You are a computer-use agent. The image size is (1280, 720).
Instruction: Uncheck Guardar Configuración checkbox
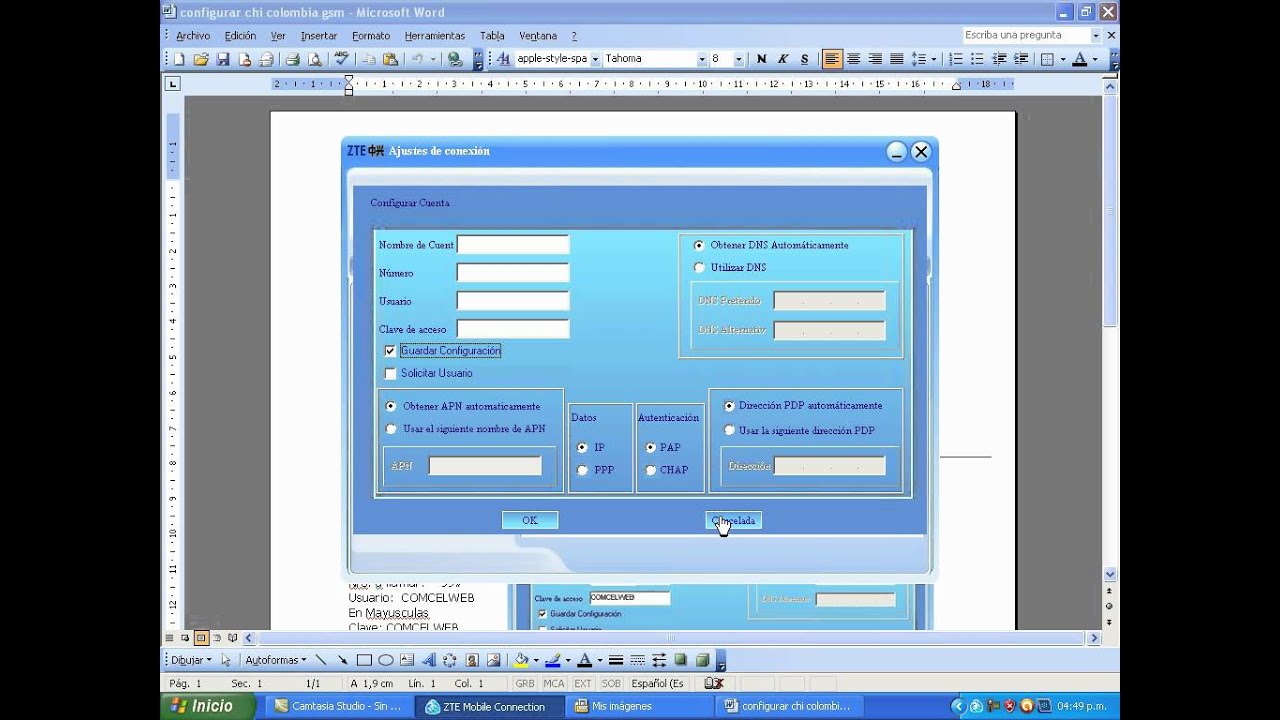390,351
